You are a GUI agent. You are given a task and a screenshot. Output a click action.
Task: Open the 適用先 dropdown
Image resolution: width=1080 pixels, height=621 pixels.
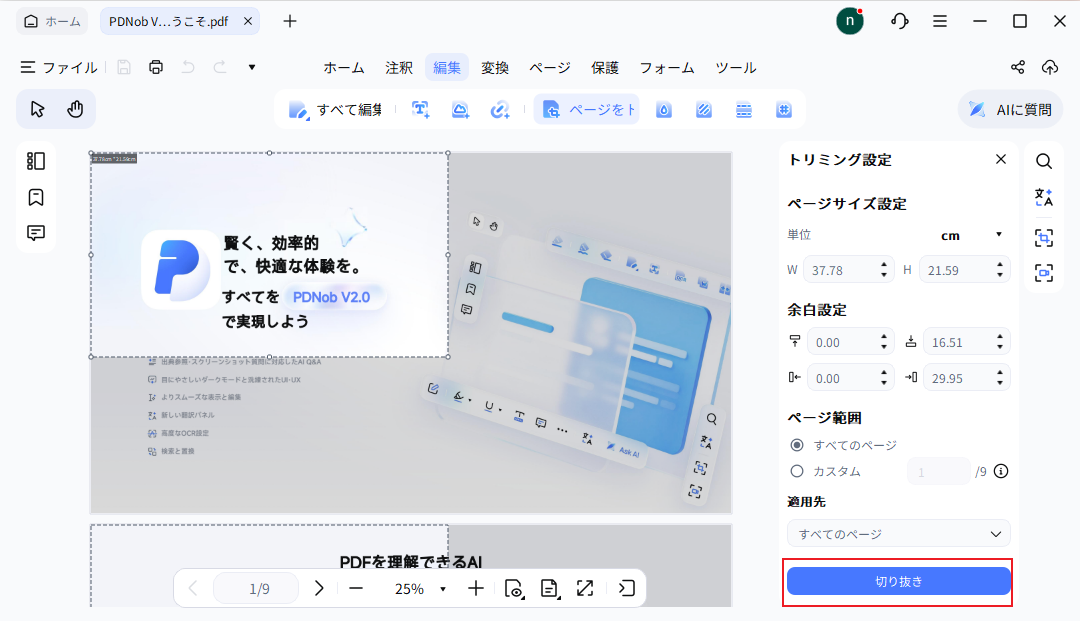[x=897, y=533]
